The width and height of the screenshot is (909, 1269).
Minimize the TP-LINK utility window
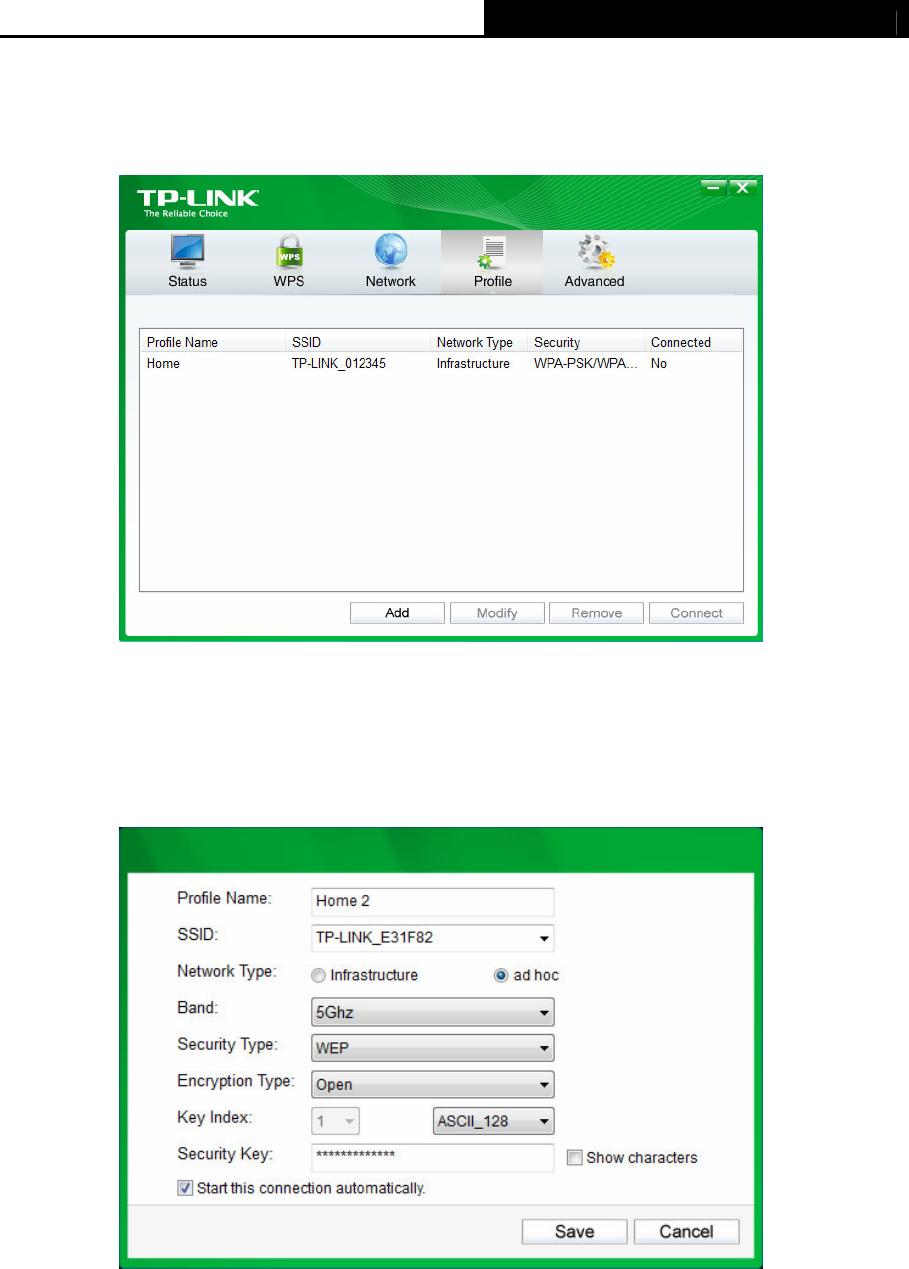[714, 187]
